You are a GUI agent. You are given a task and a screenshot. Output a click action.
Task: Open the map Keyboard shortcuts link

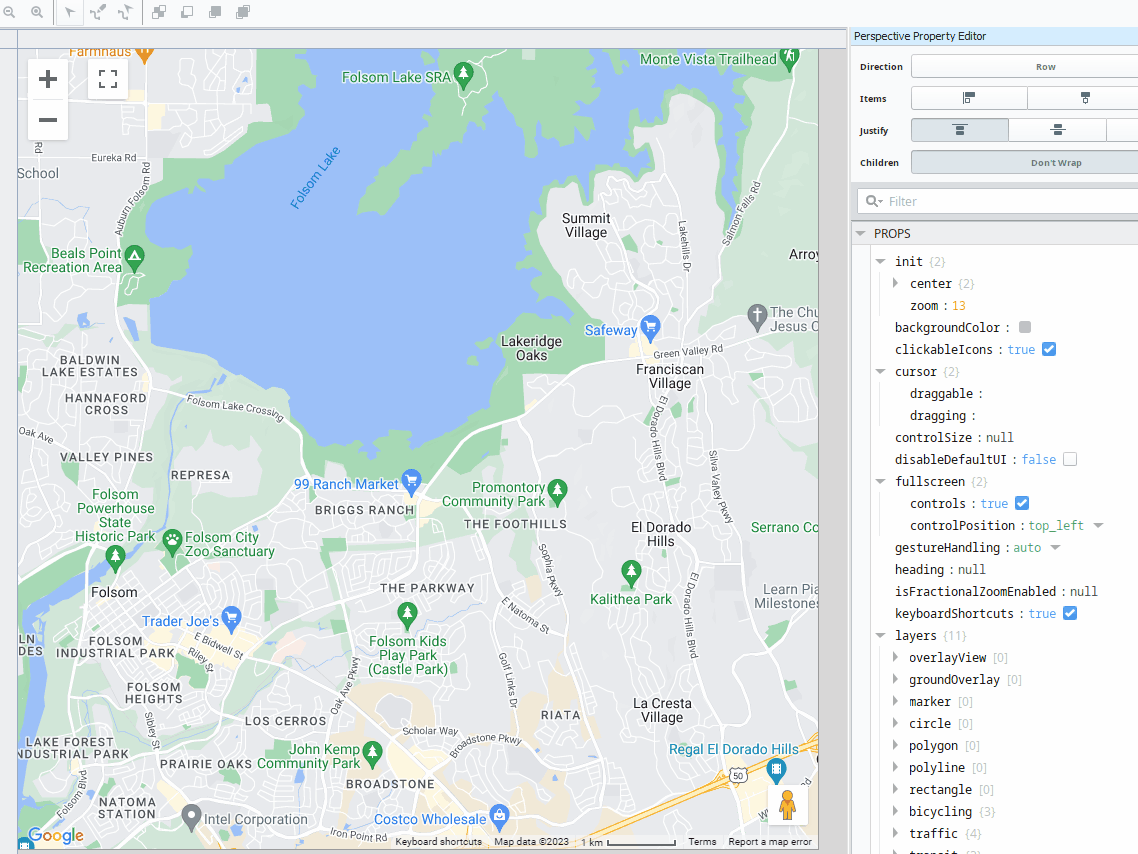438,842
